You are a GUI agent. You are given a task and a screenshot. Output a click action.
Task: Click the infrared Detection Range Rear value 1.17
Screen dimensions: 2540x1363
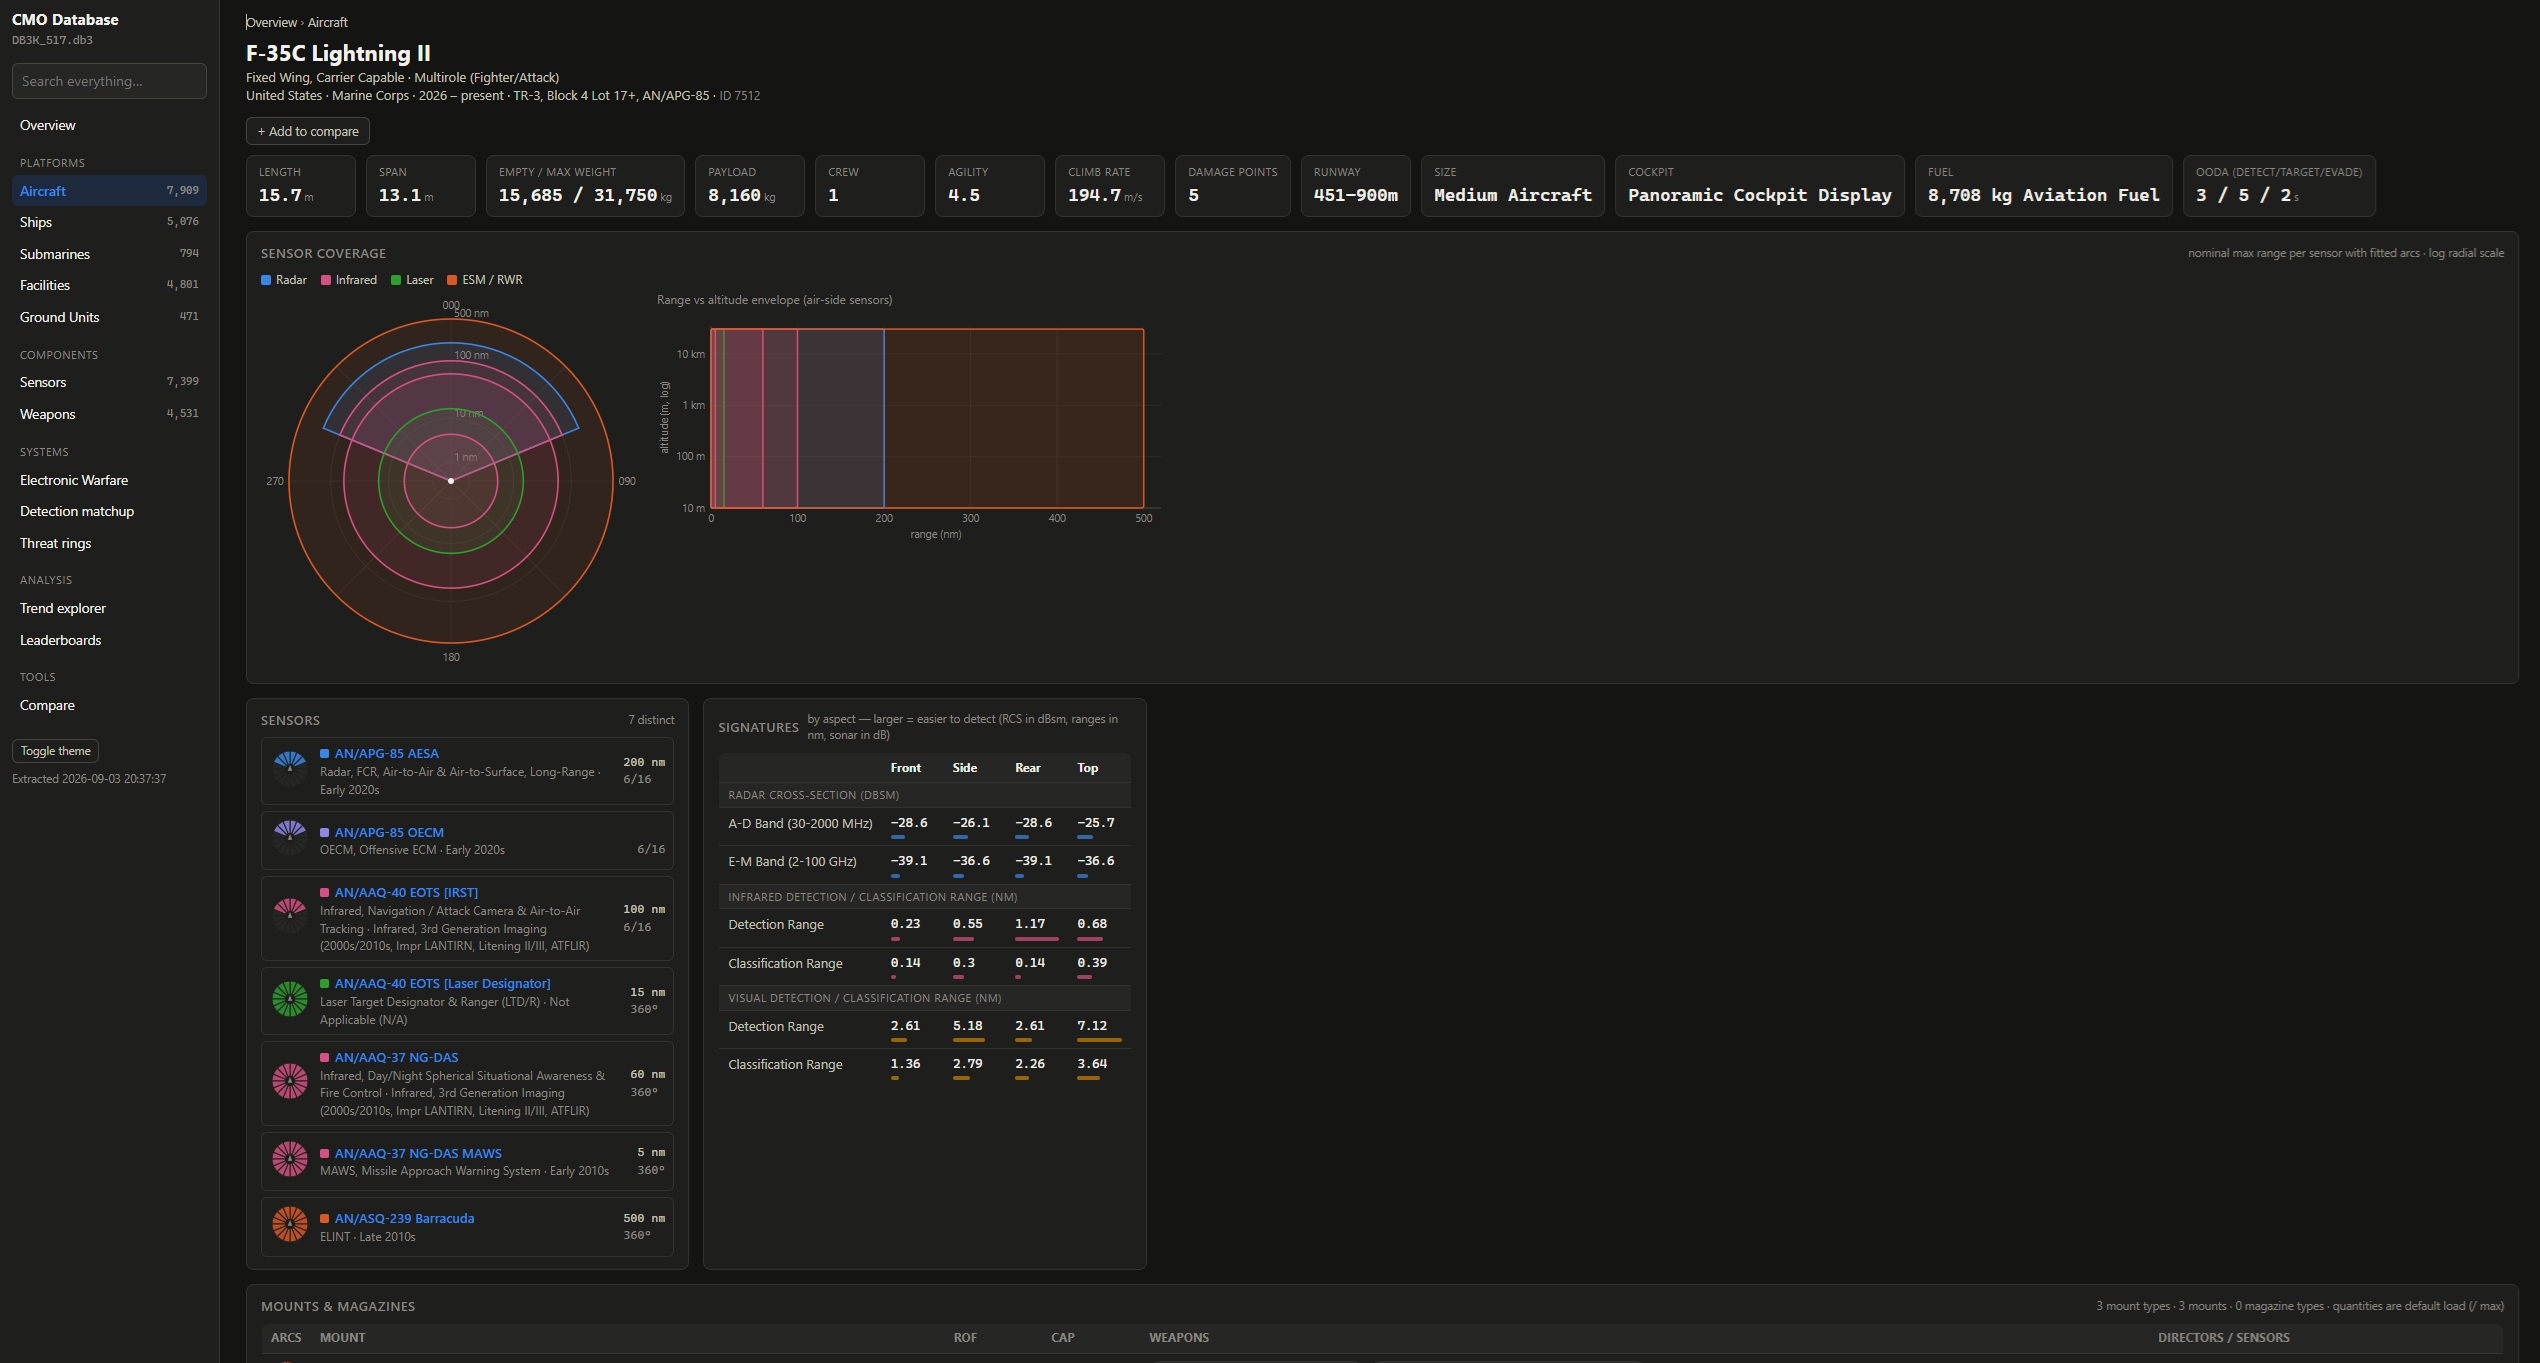click(1030, 924)
